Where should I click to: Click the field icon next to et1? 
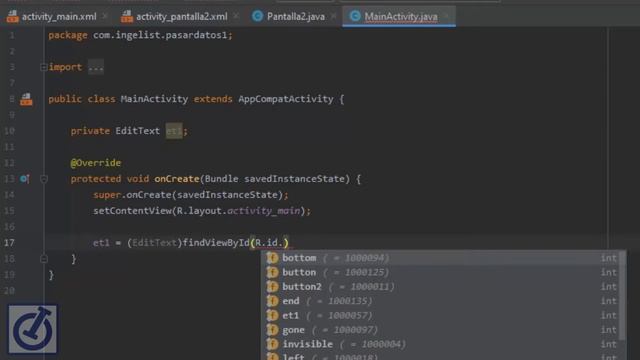272,316
